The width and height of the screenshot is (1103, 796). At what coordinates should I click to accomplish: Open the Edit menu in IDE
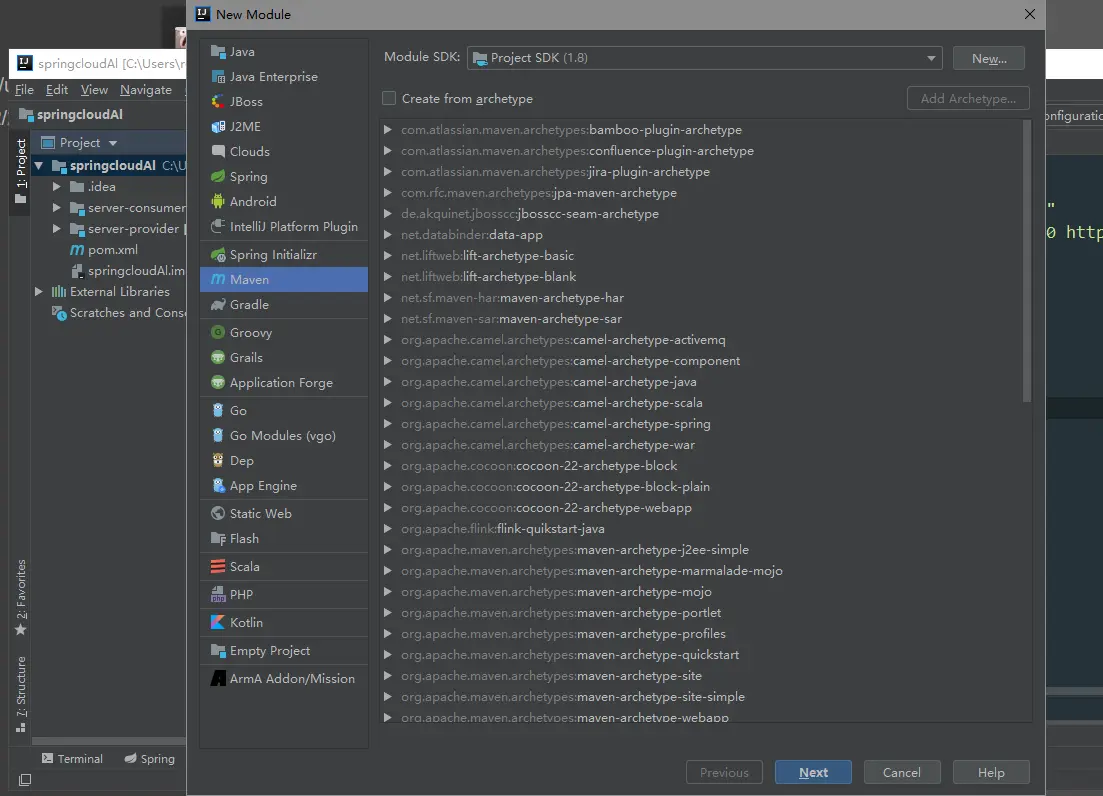point(56,89)
